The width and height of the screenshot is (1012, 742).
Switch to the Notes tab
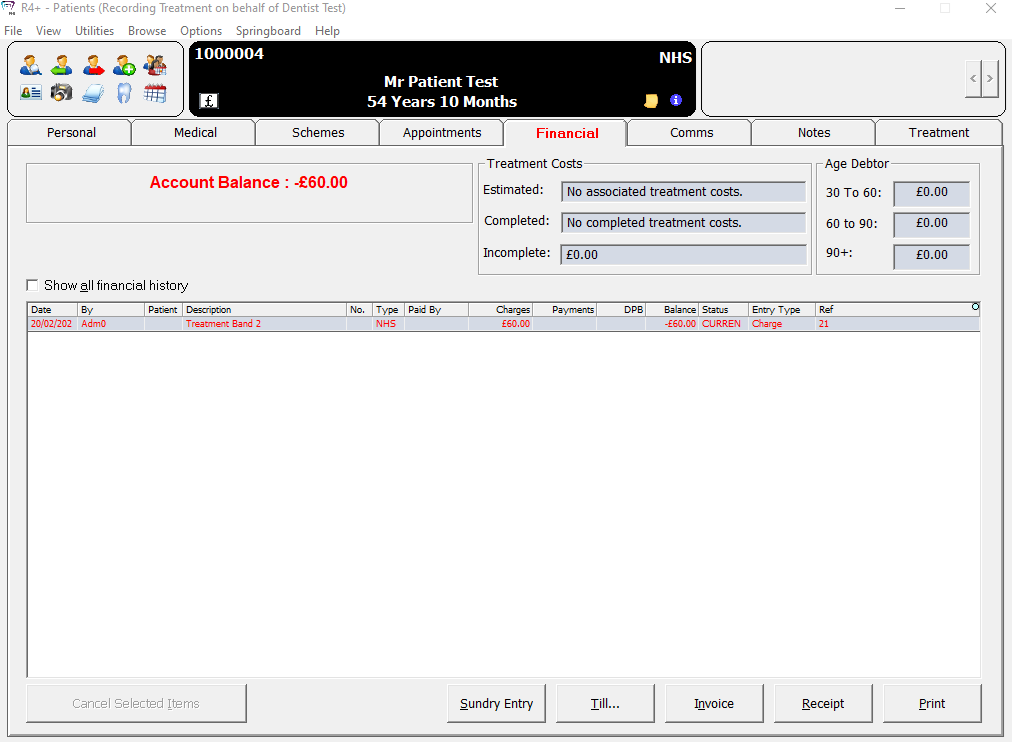[x=814, y=132]
